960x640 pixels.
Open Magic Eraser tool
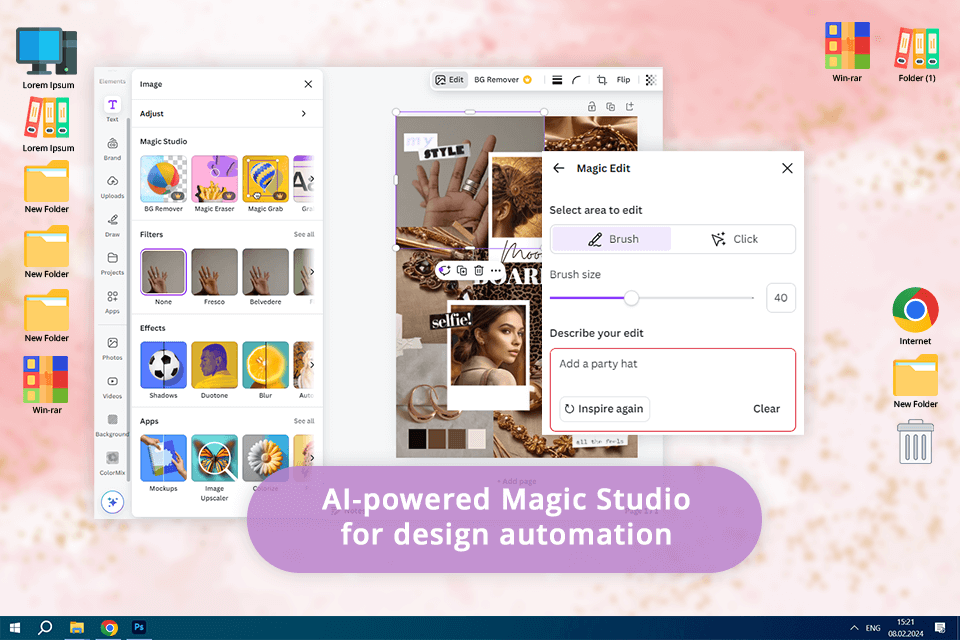tap(214, 183)
